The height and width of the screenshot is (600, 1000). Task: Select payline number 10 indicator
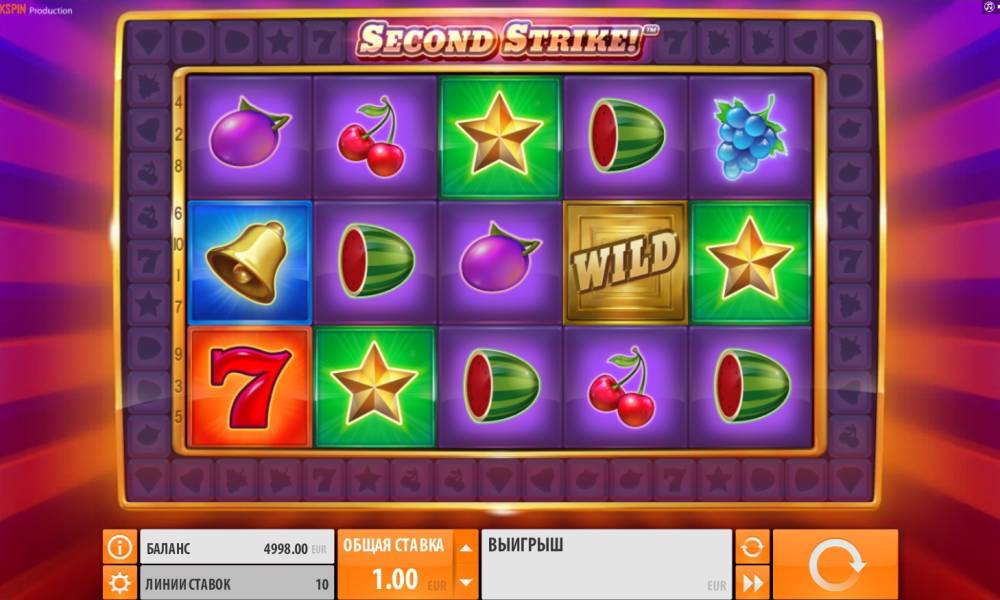tap(179, 244)
